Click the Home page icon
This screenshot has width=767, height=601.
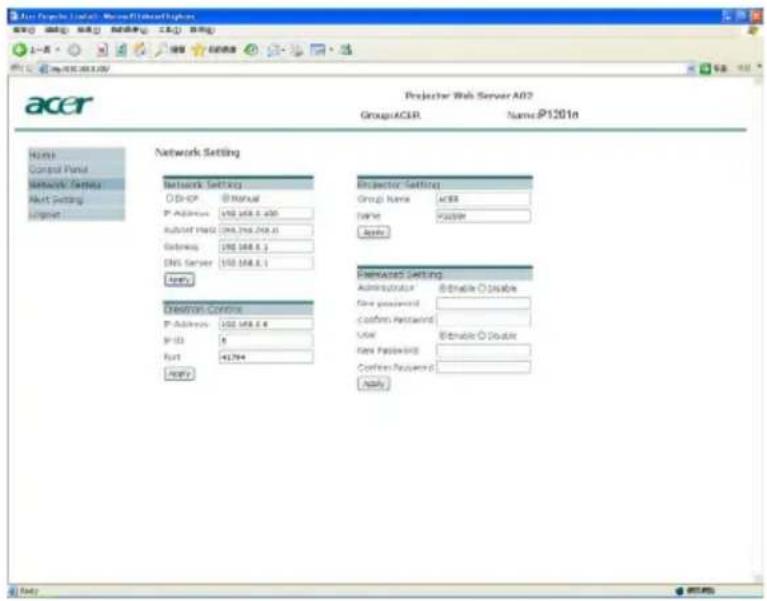(x=140, y=49)
